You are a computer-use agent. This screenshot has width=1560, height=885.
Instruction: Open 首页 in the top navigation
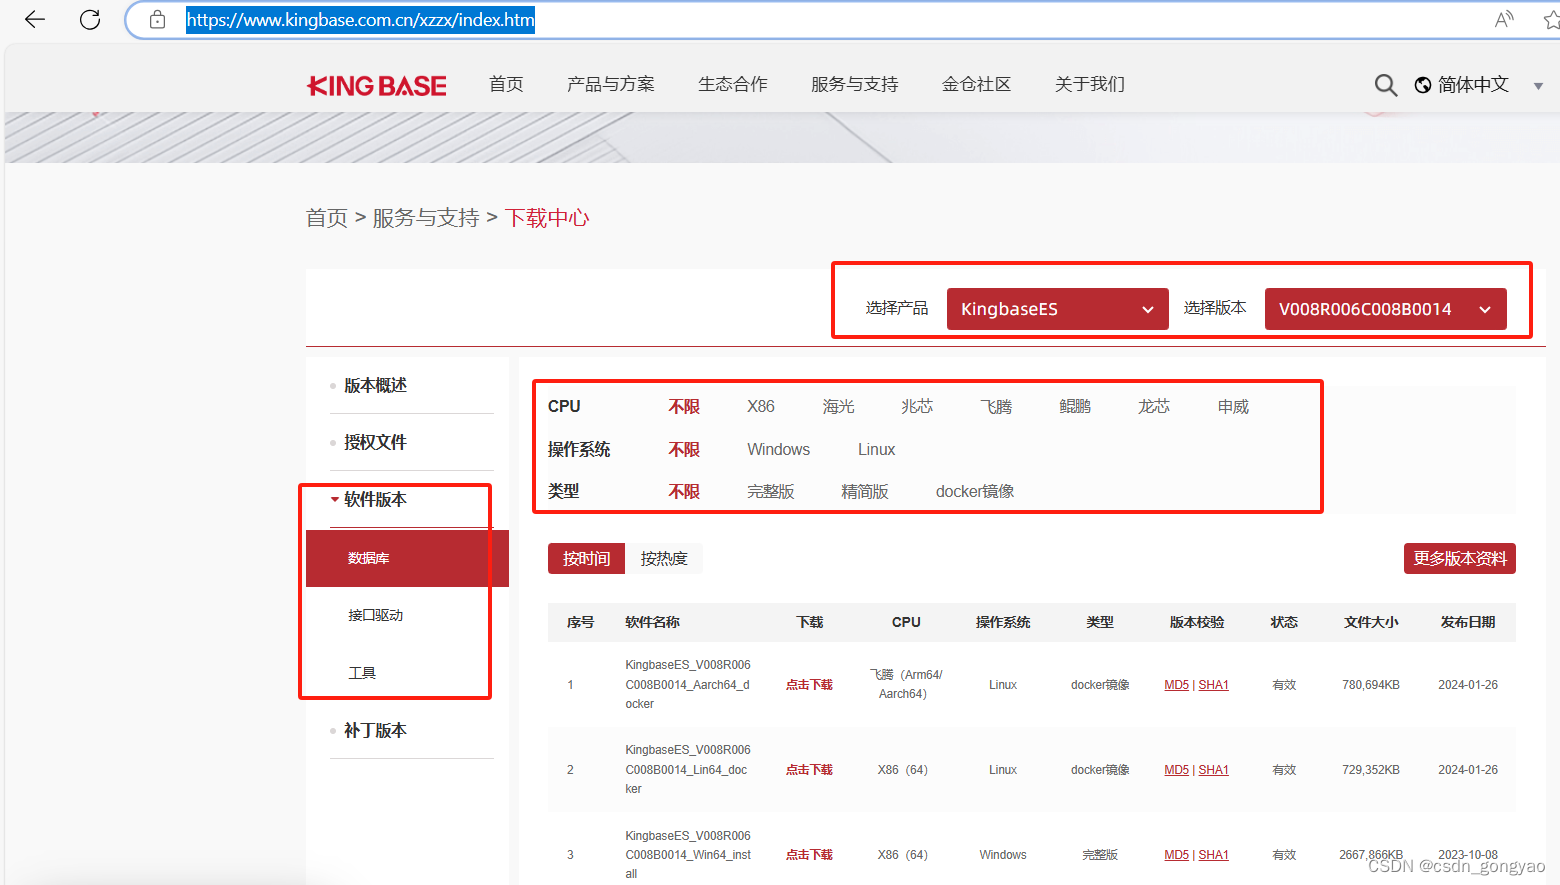506,84
